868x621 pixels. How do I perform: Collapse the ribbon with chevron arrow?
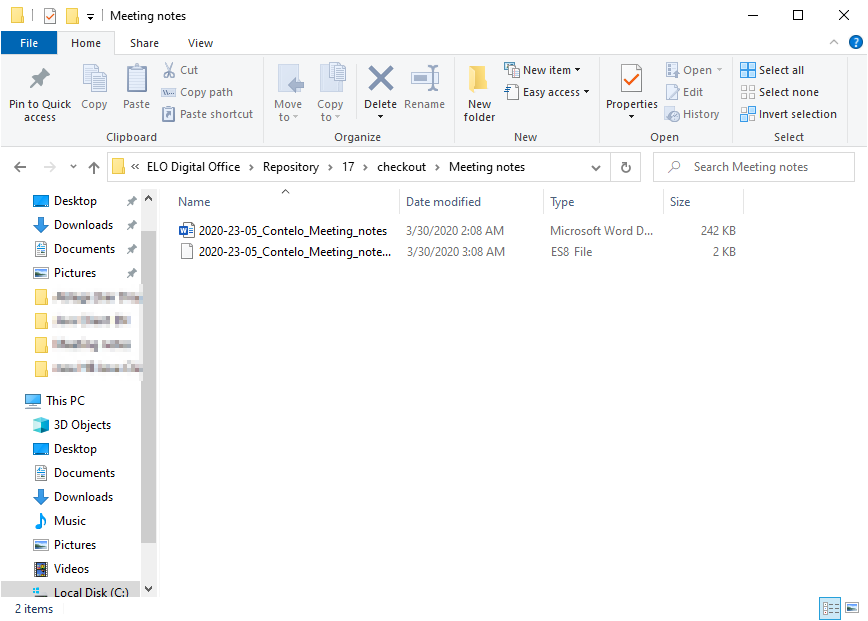click(x=830, y=43)
